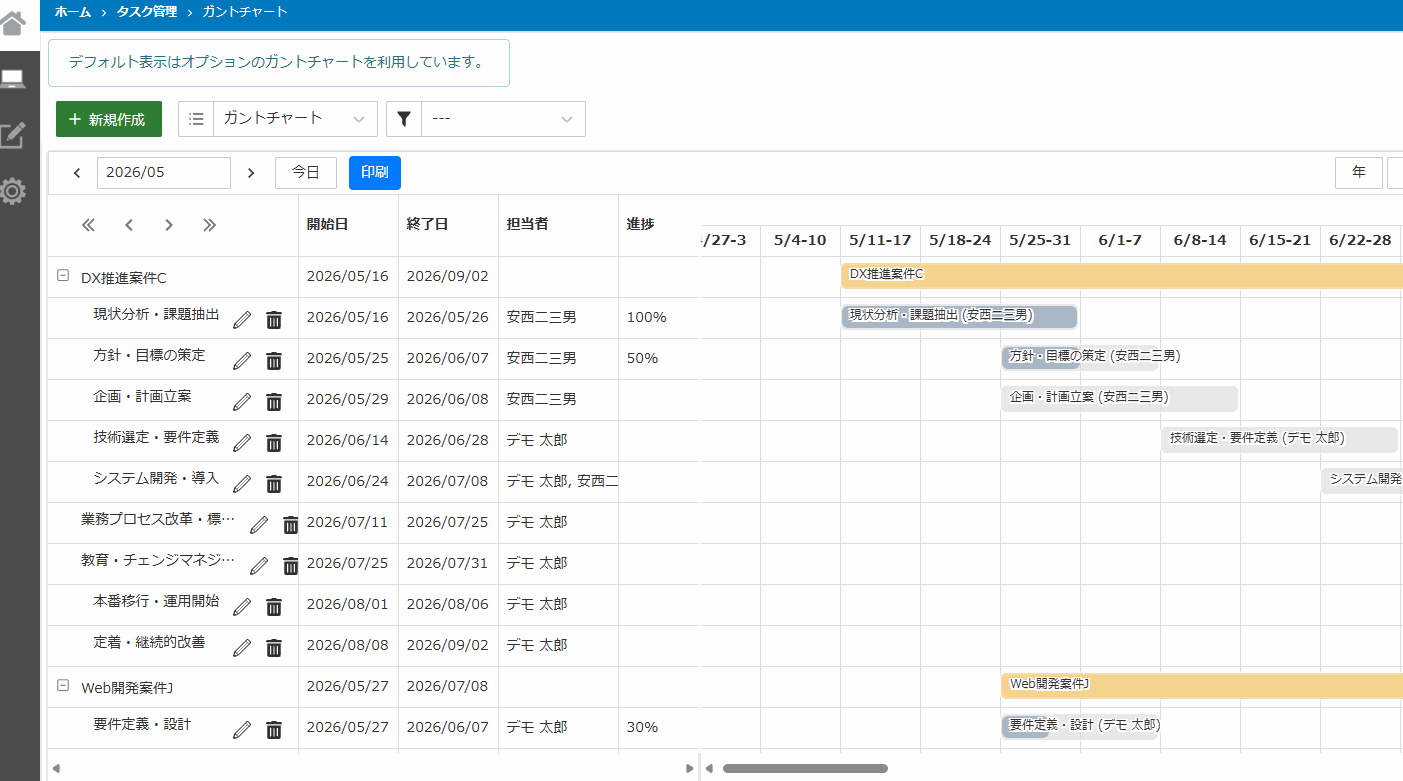Open the filter dropdown showing ---
The height and width of the screenshot is (781, 1403).
(x=486, y=119)
